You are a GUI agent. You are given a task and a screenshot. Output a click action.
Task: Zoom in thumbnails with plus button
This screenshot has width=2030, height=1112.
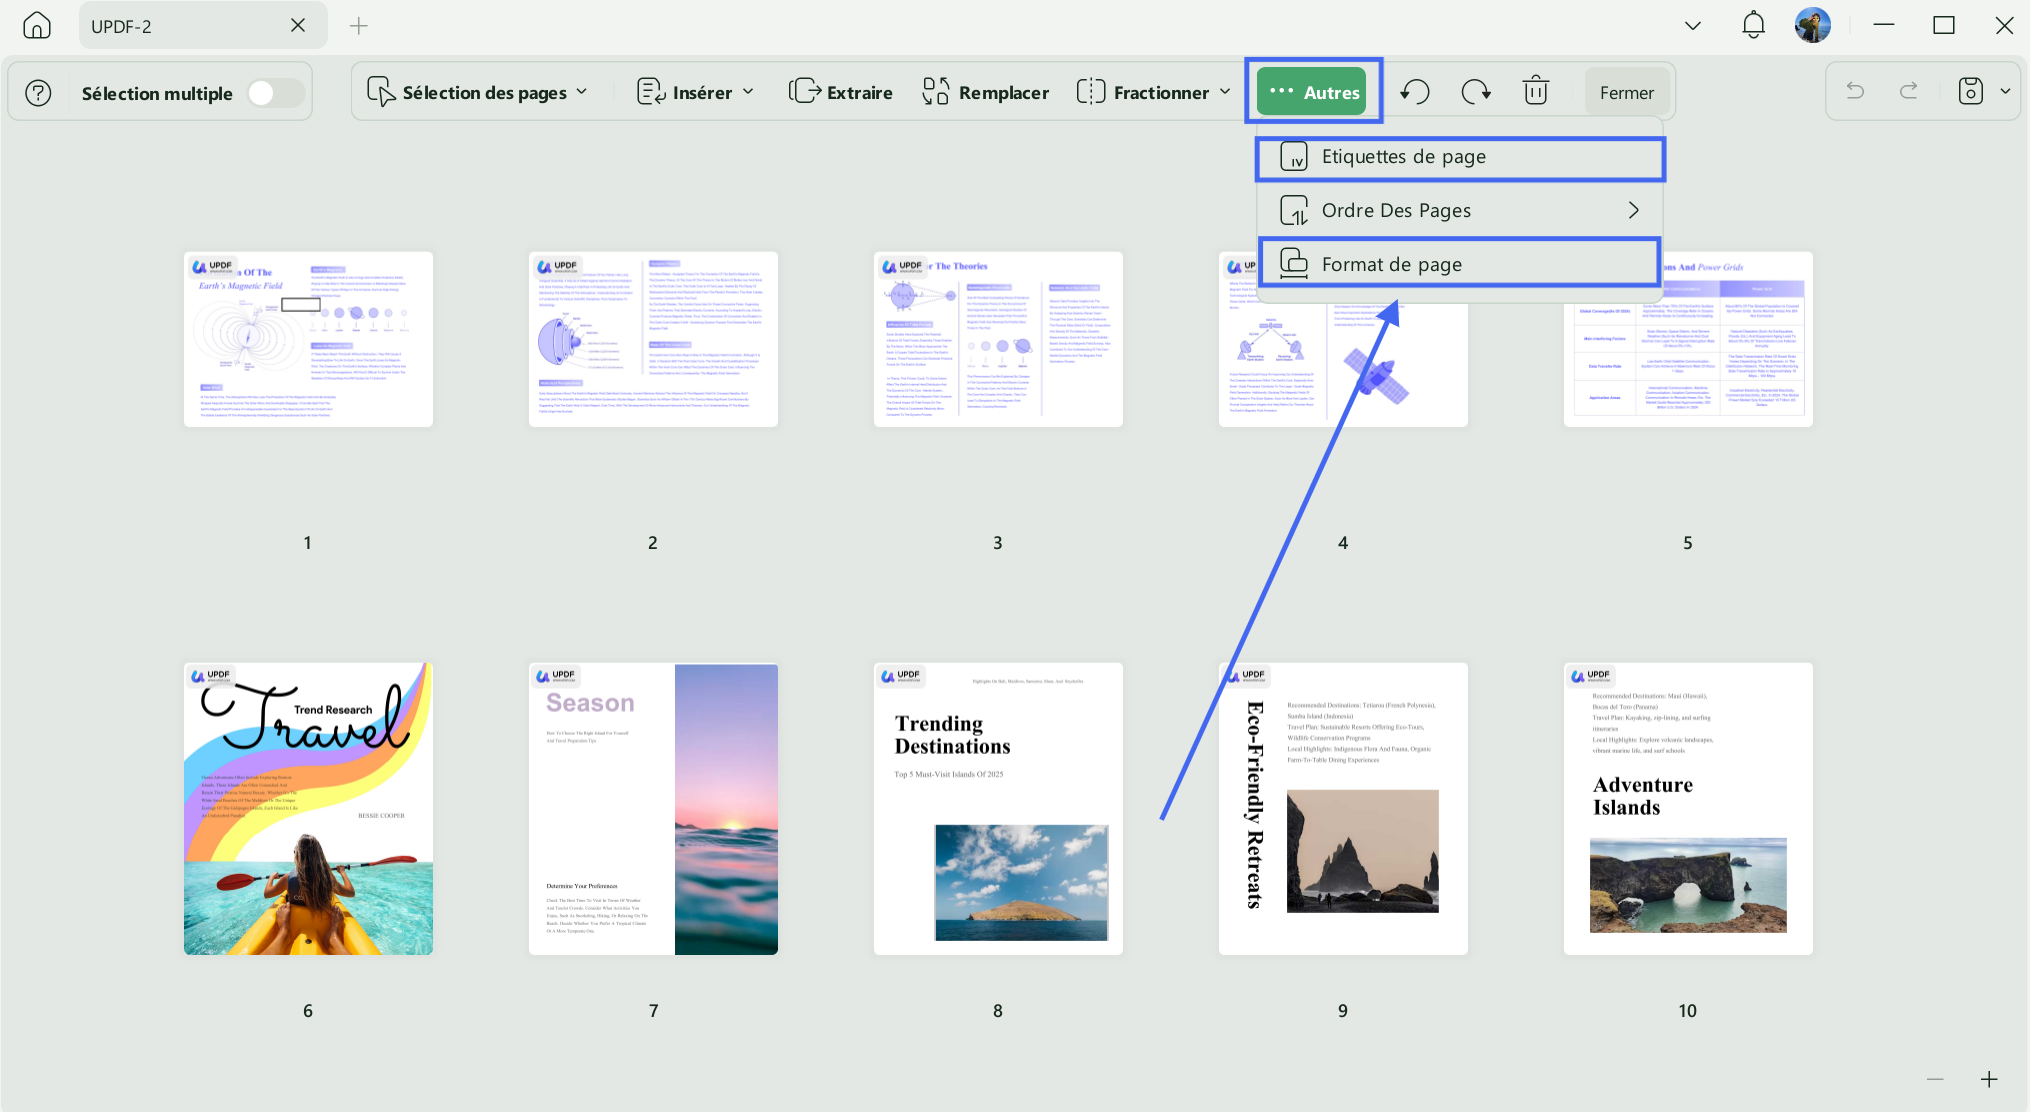[x=1989, y=1079]
